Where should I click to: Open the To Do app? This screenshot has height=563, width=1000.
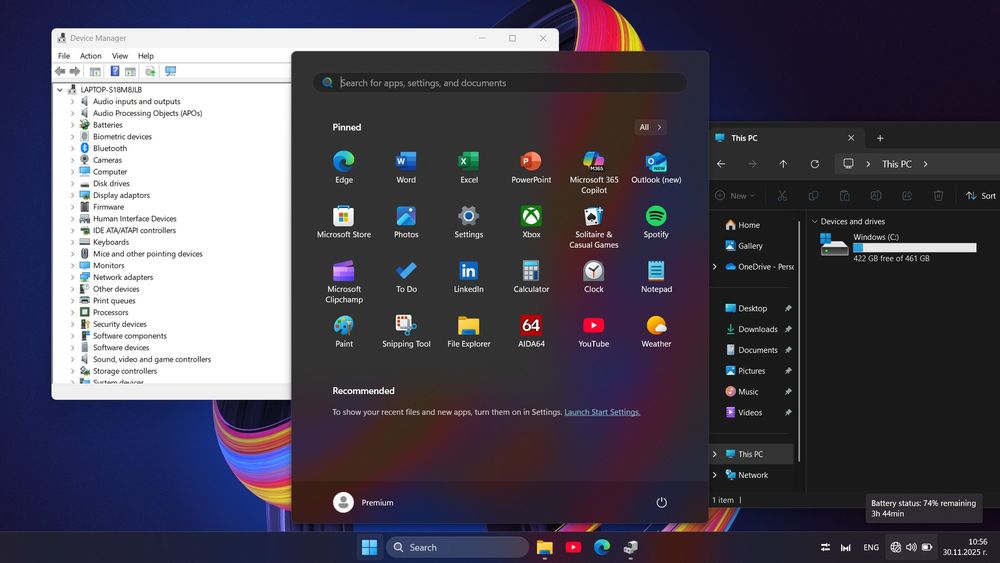pyautogui.click(x=406, y=277)
